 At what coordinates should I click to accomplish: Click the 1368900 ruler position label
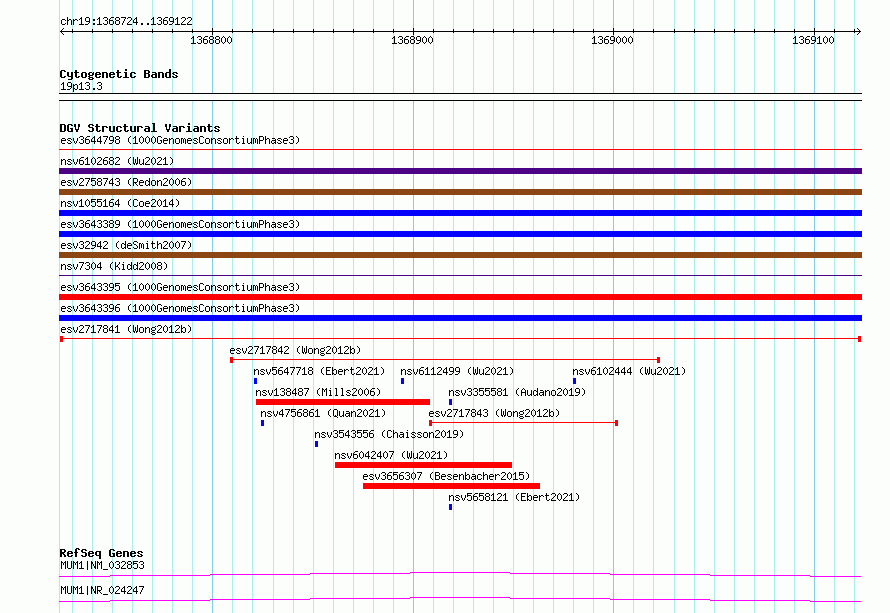click(x=412, y=40)
